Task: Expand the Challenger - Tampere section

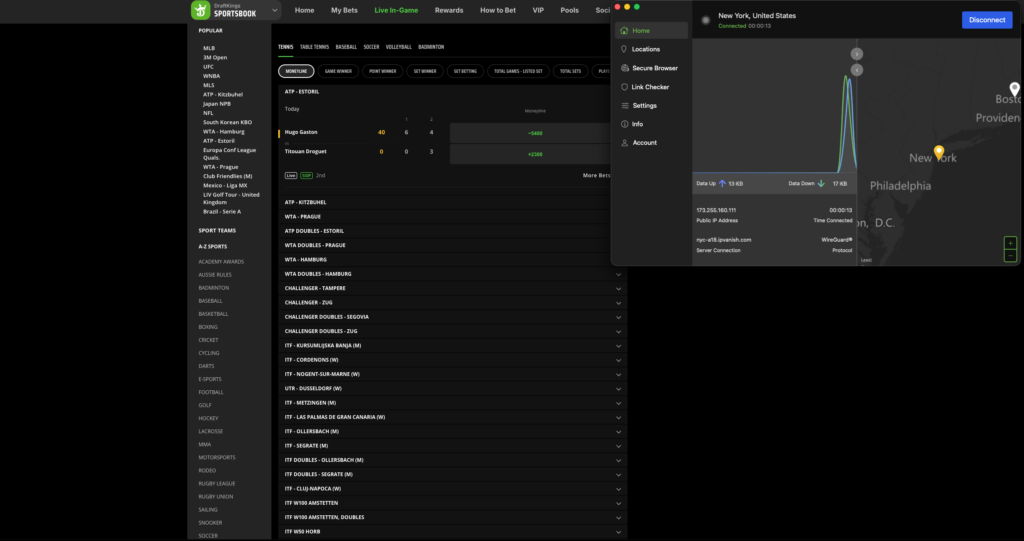Action: pyautogui.click(x=453, y=288)
